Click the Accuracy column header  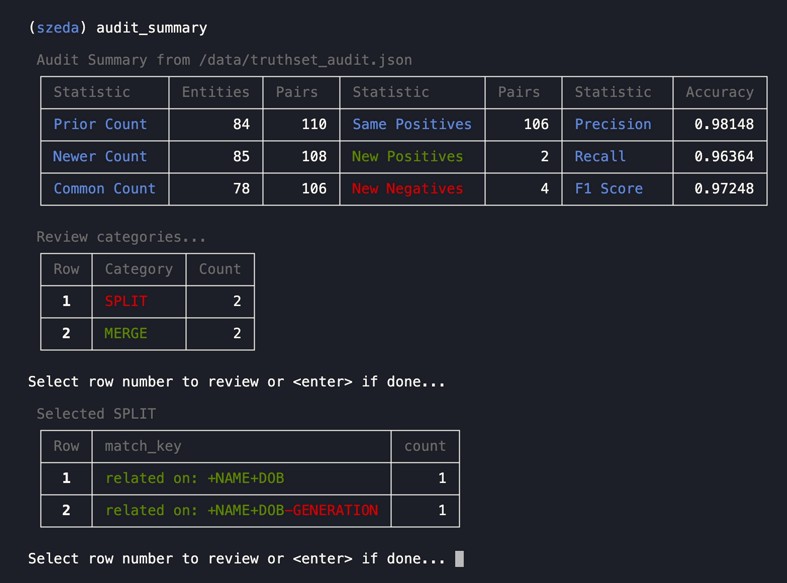pos(719,92)
